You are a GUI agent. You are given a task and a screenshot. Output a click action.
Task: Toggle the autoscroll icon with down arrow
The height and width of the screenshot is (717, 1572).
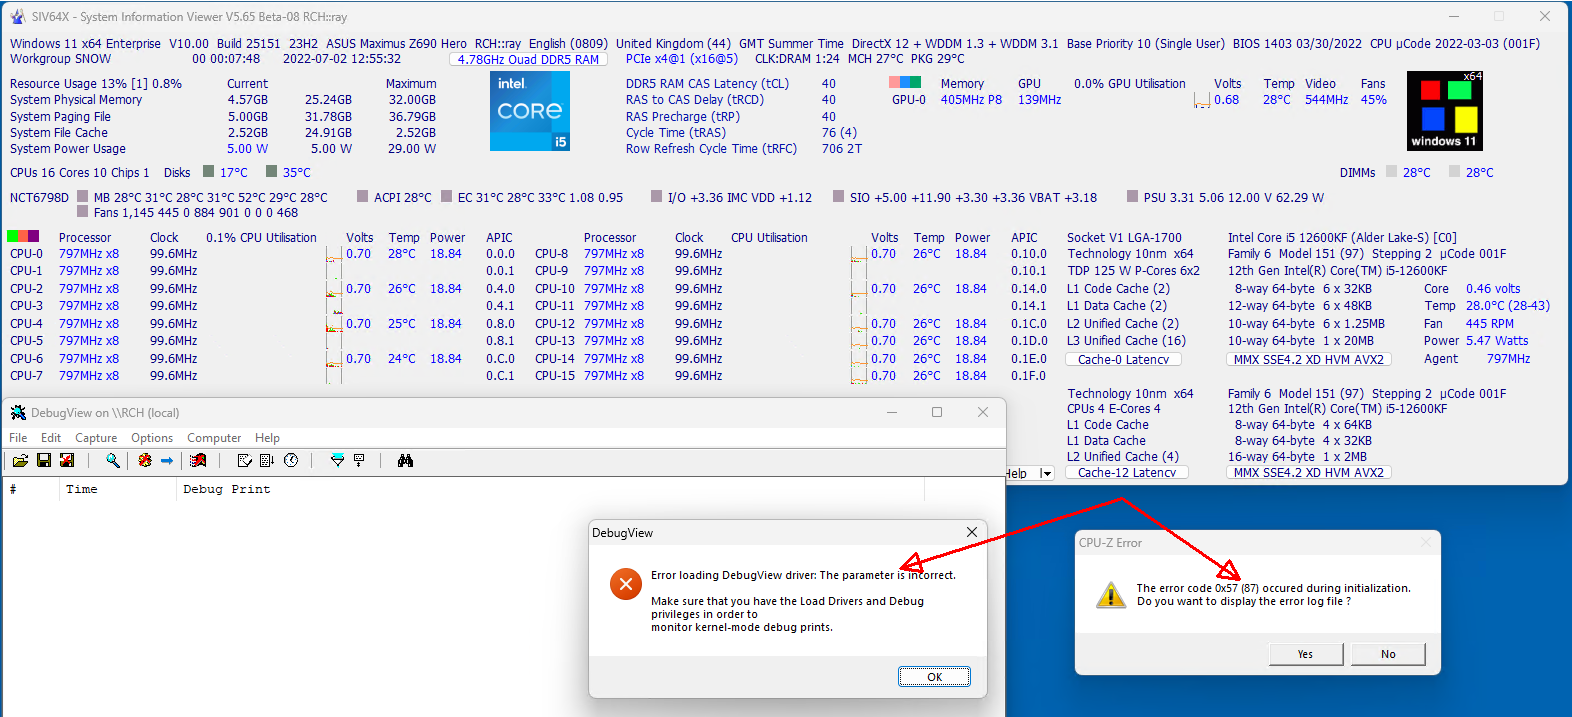point(267,460)
